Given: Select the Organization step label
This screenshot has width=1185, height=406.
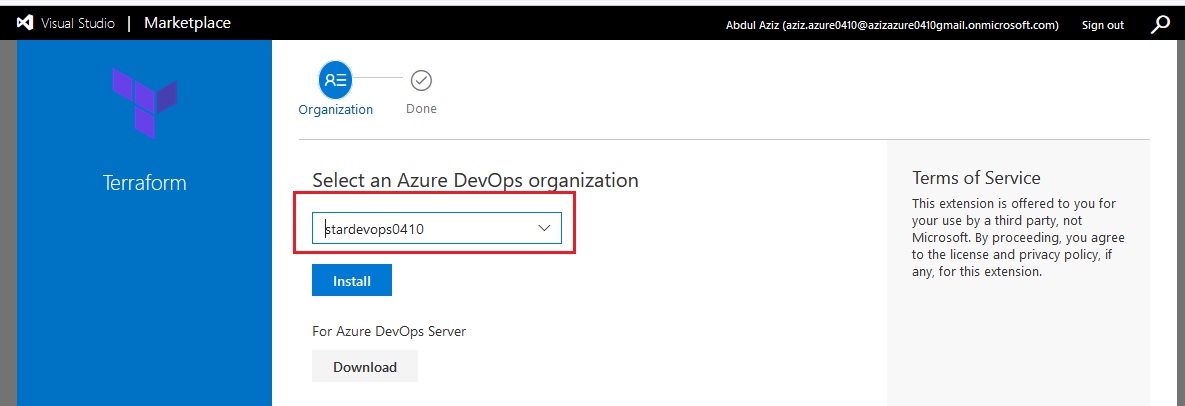Looking at the screenshot, I should pos(336,109).
